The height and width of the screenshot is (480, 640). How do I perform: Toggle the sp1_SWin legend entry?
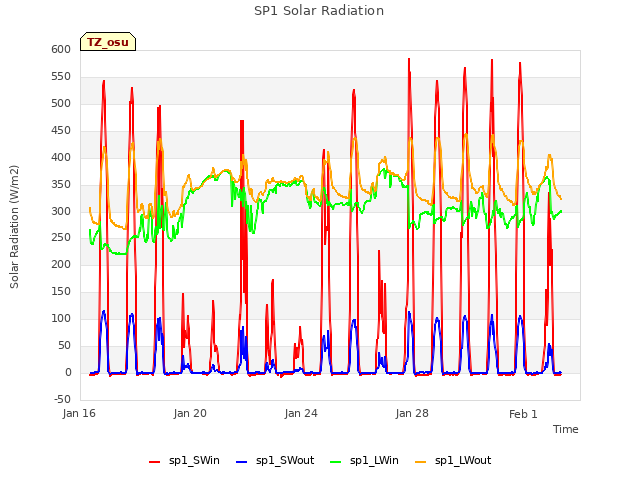point(184,461)
